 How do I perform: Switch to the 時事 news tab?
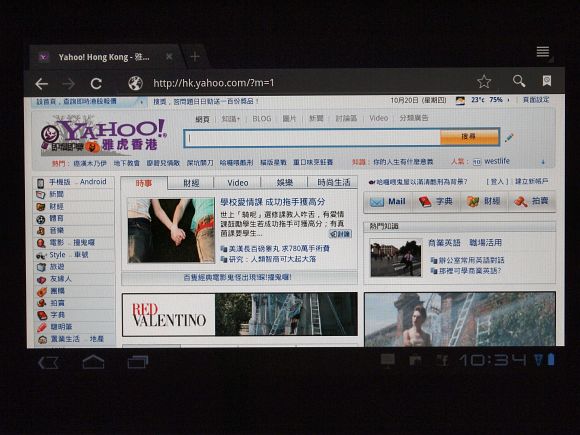point(144,183)
